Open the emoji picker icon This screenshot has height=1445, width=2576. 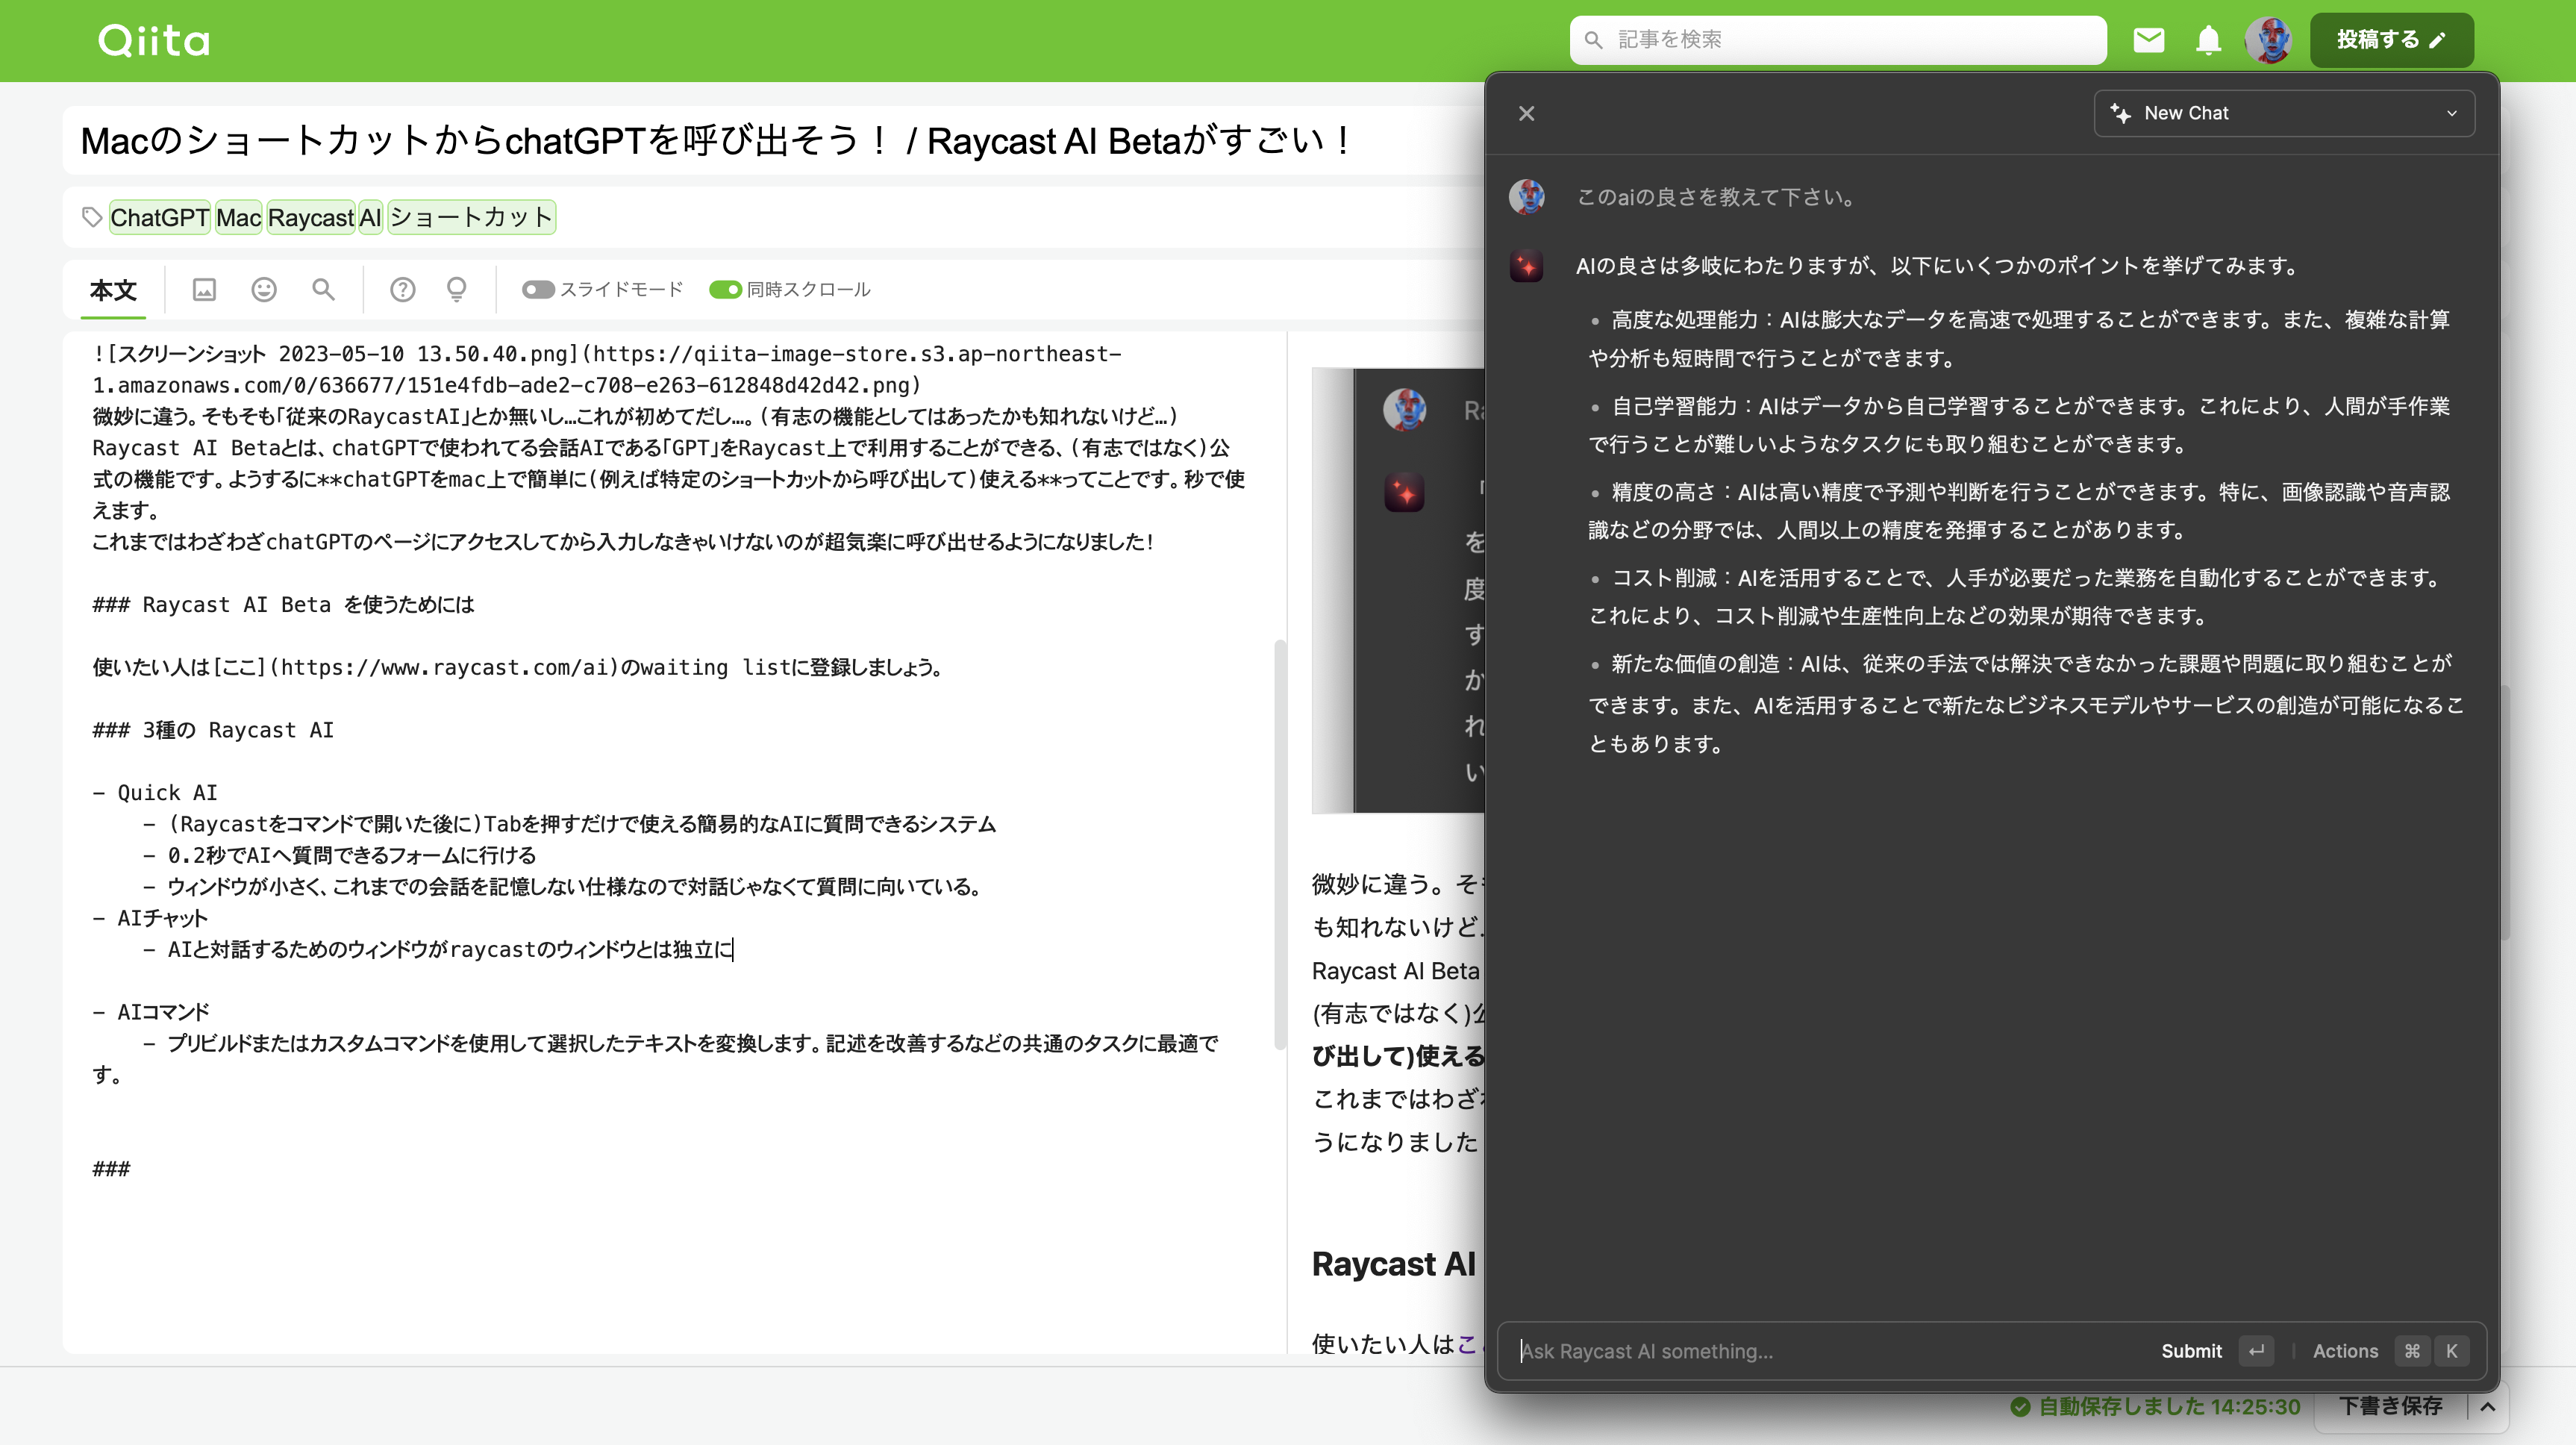click(263, 290)
